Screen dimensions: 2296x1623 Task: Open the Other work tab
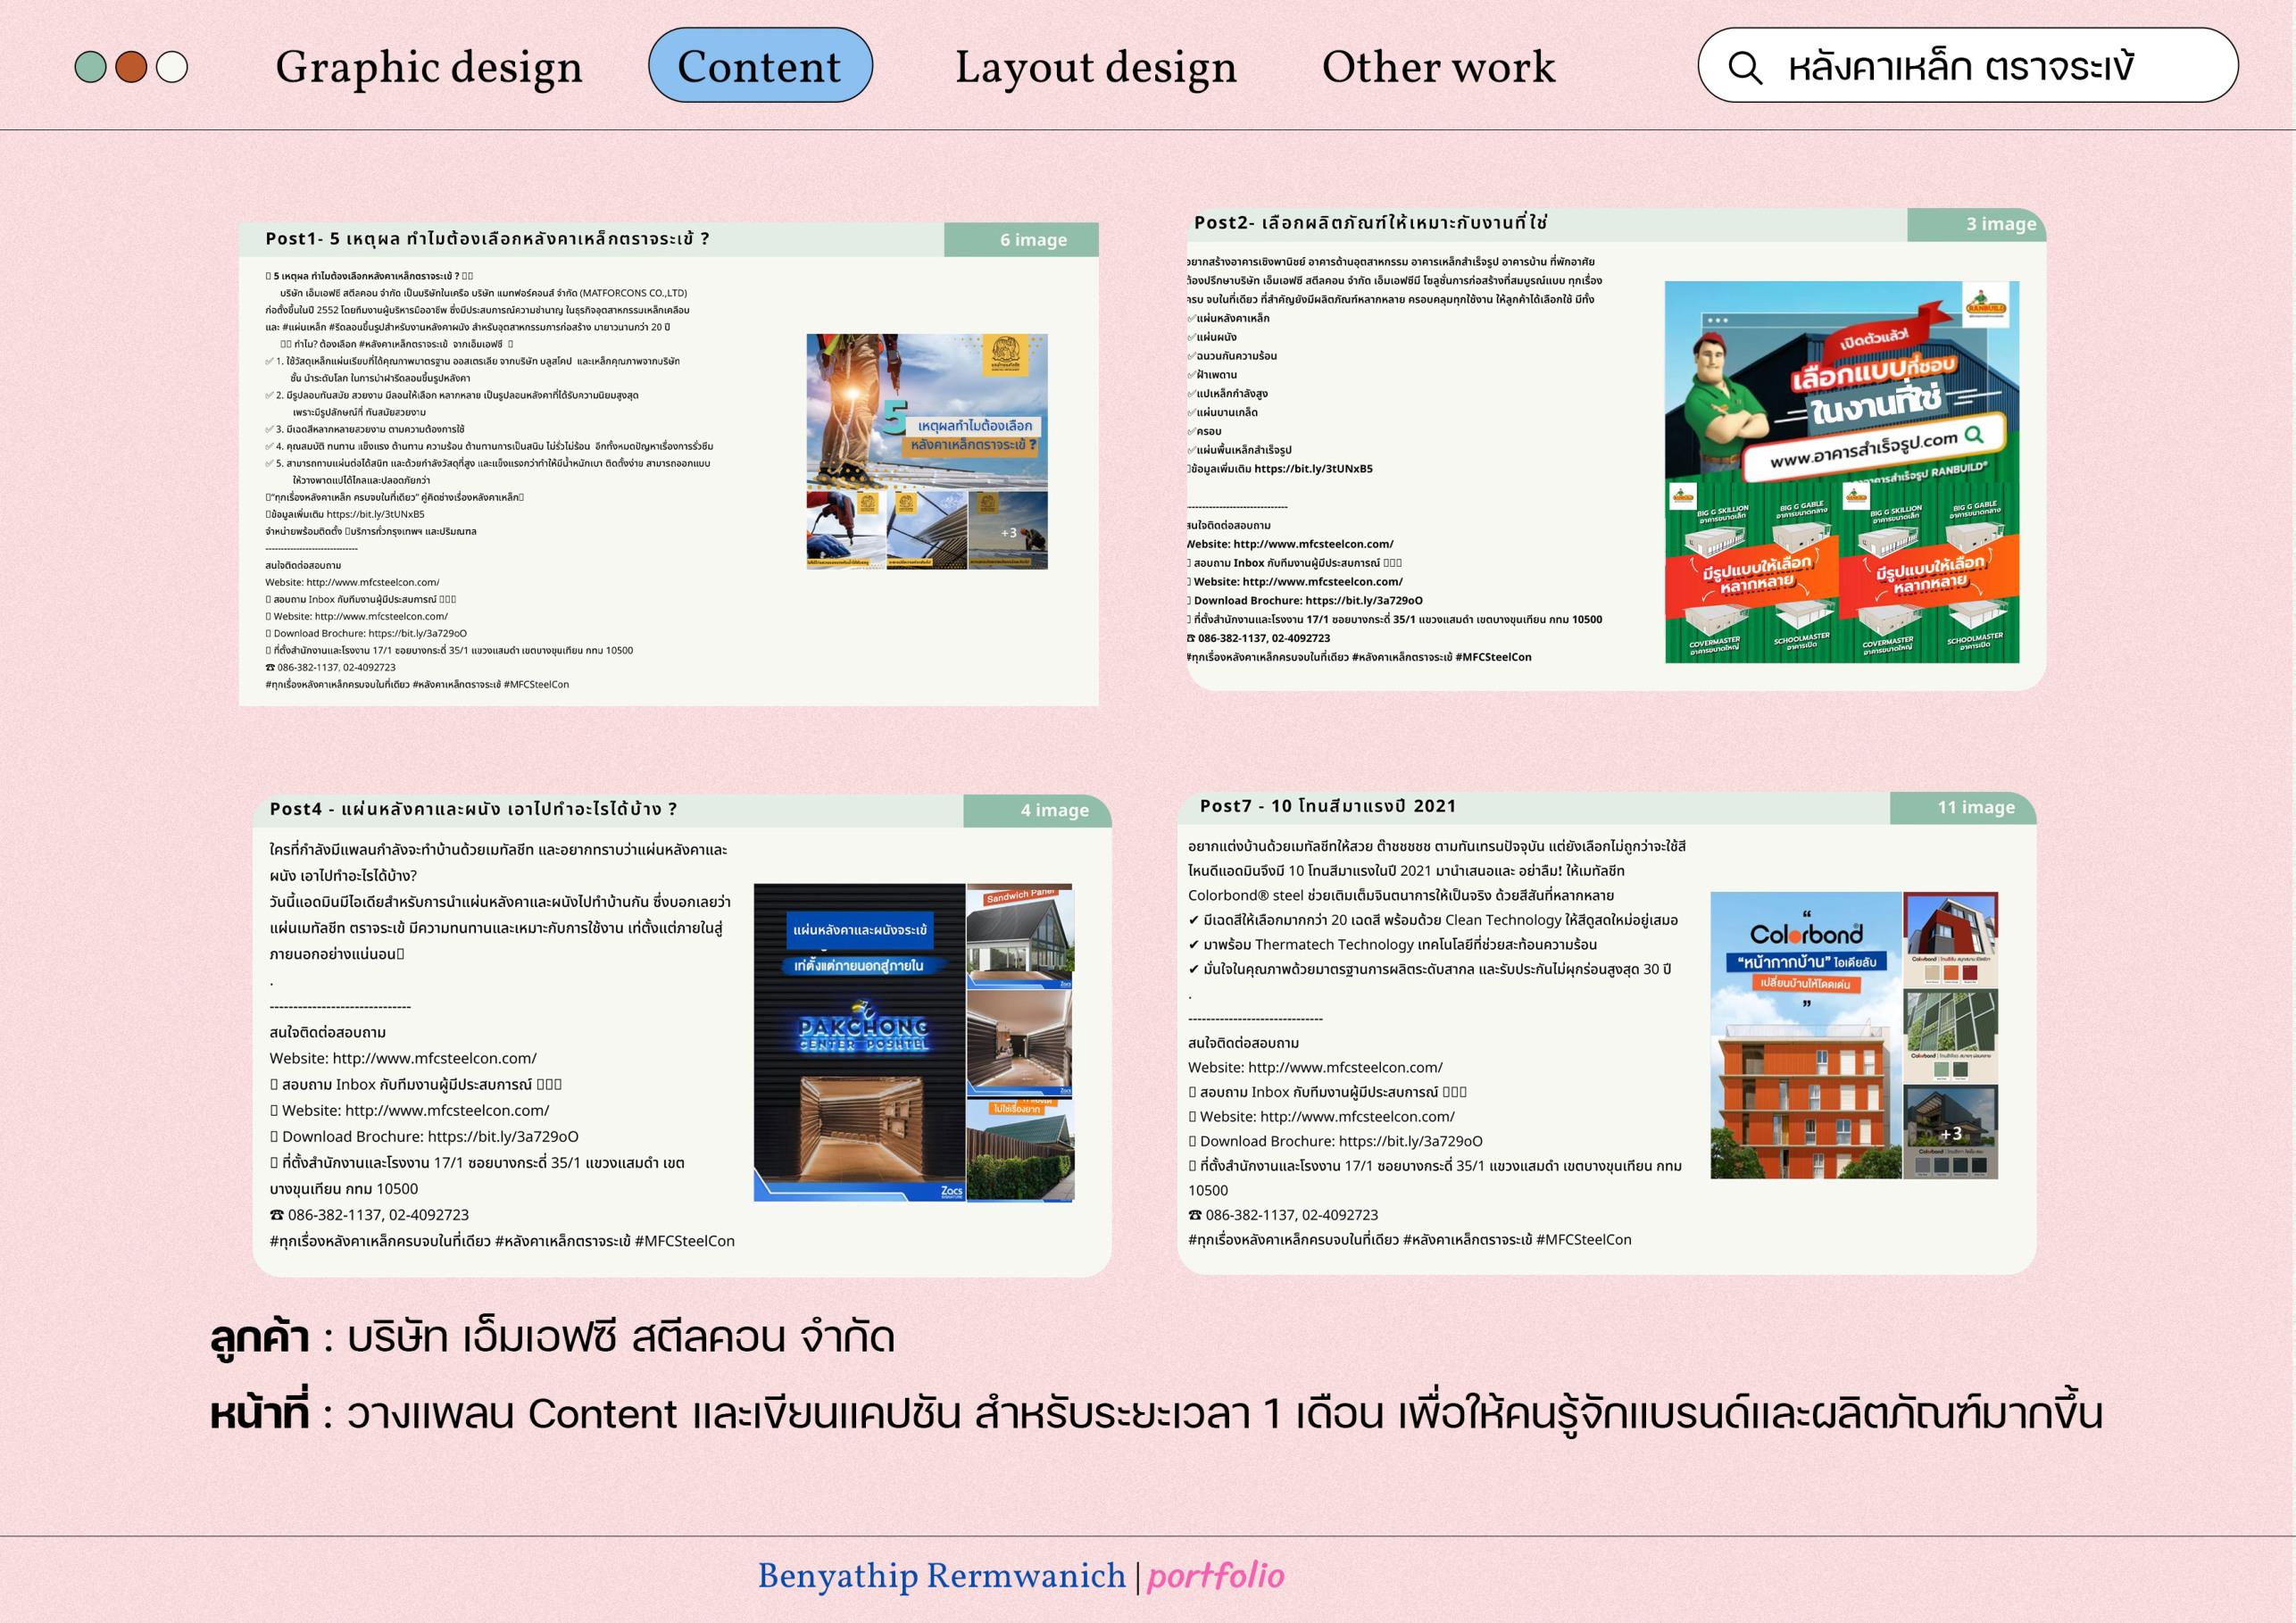[1438, 67]
